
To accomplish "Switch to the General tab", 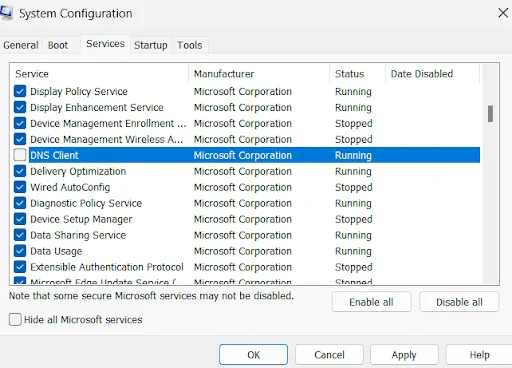I will coord(21,45).
